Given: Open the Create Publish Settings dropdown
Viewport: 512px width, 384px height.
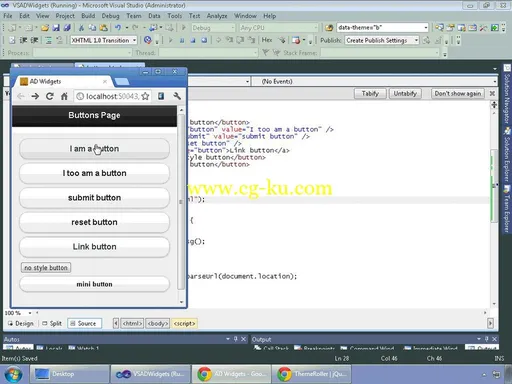Looking at the screenshot, I should 382,40.
